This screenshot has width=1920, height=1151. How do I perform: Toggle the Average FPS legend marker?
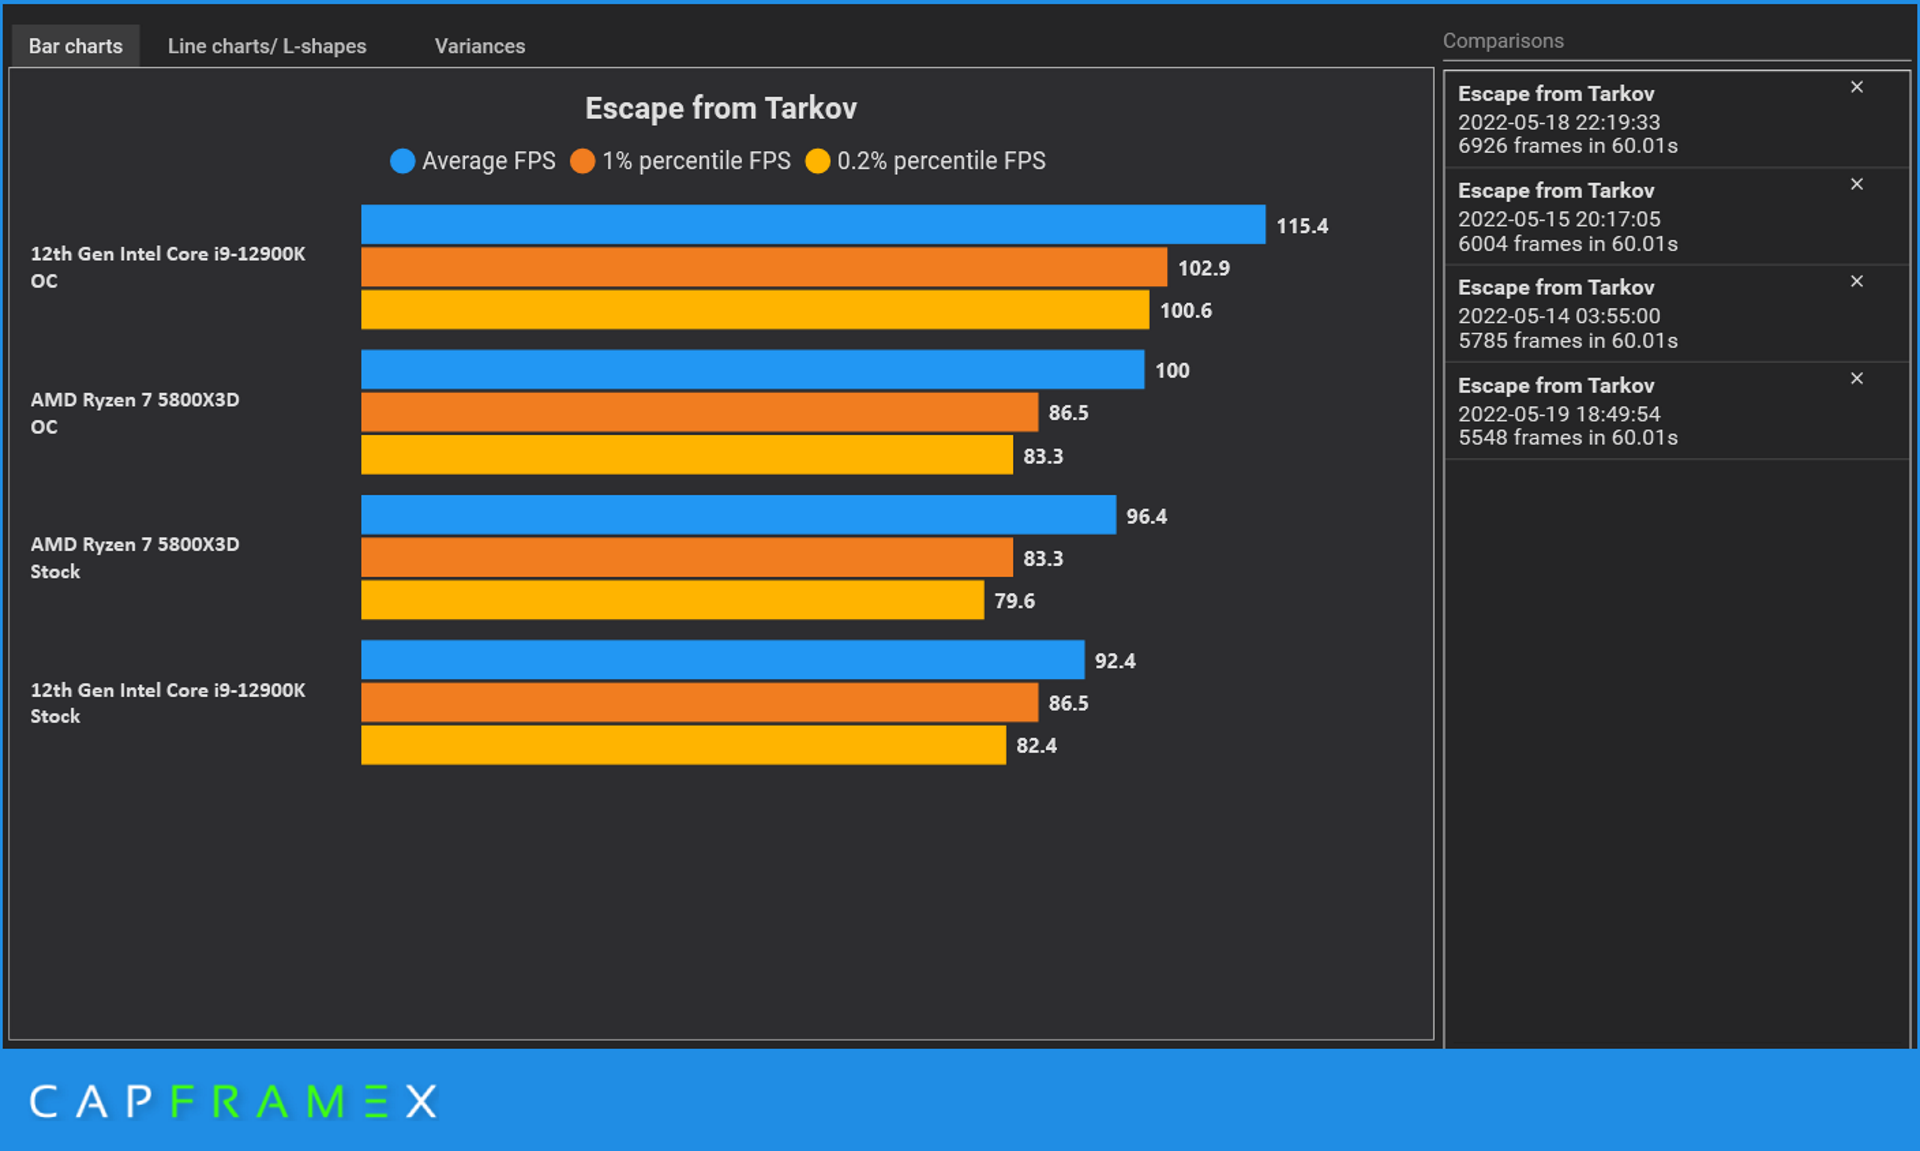click(x=402, y=161)
